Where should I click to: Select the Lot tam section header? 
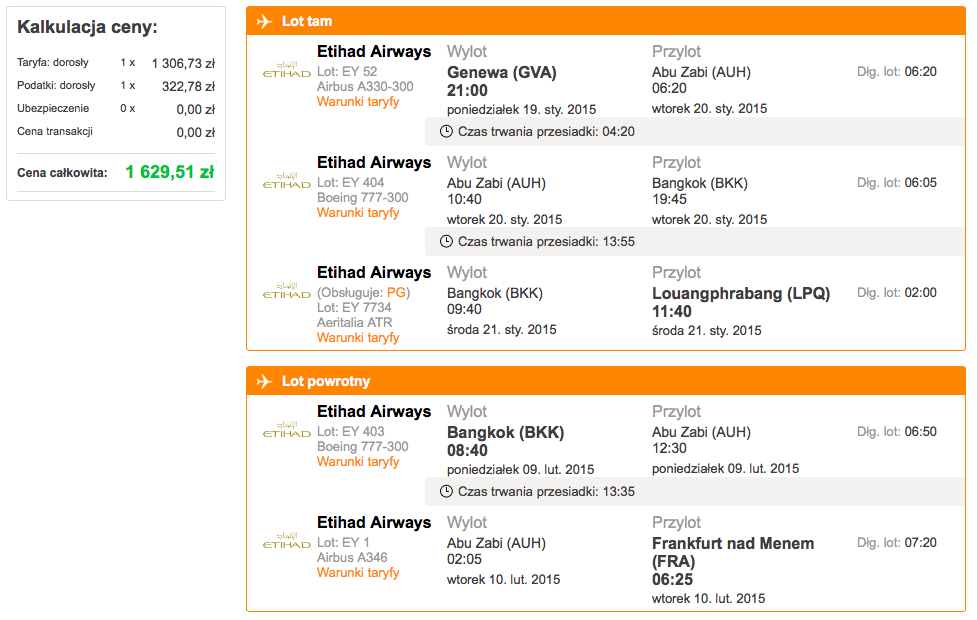coord(606,21)
